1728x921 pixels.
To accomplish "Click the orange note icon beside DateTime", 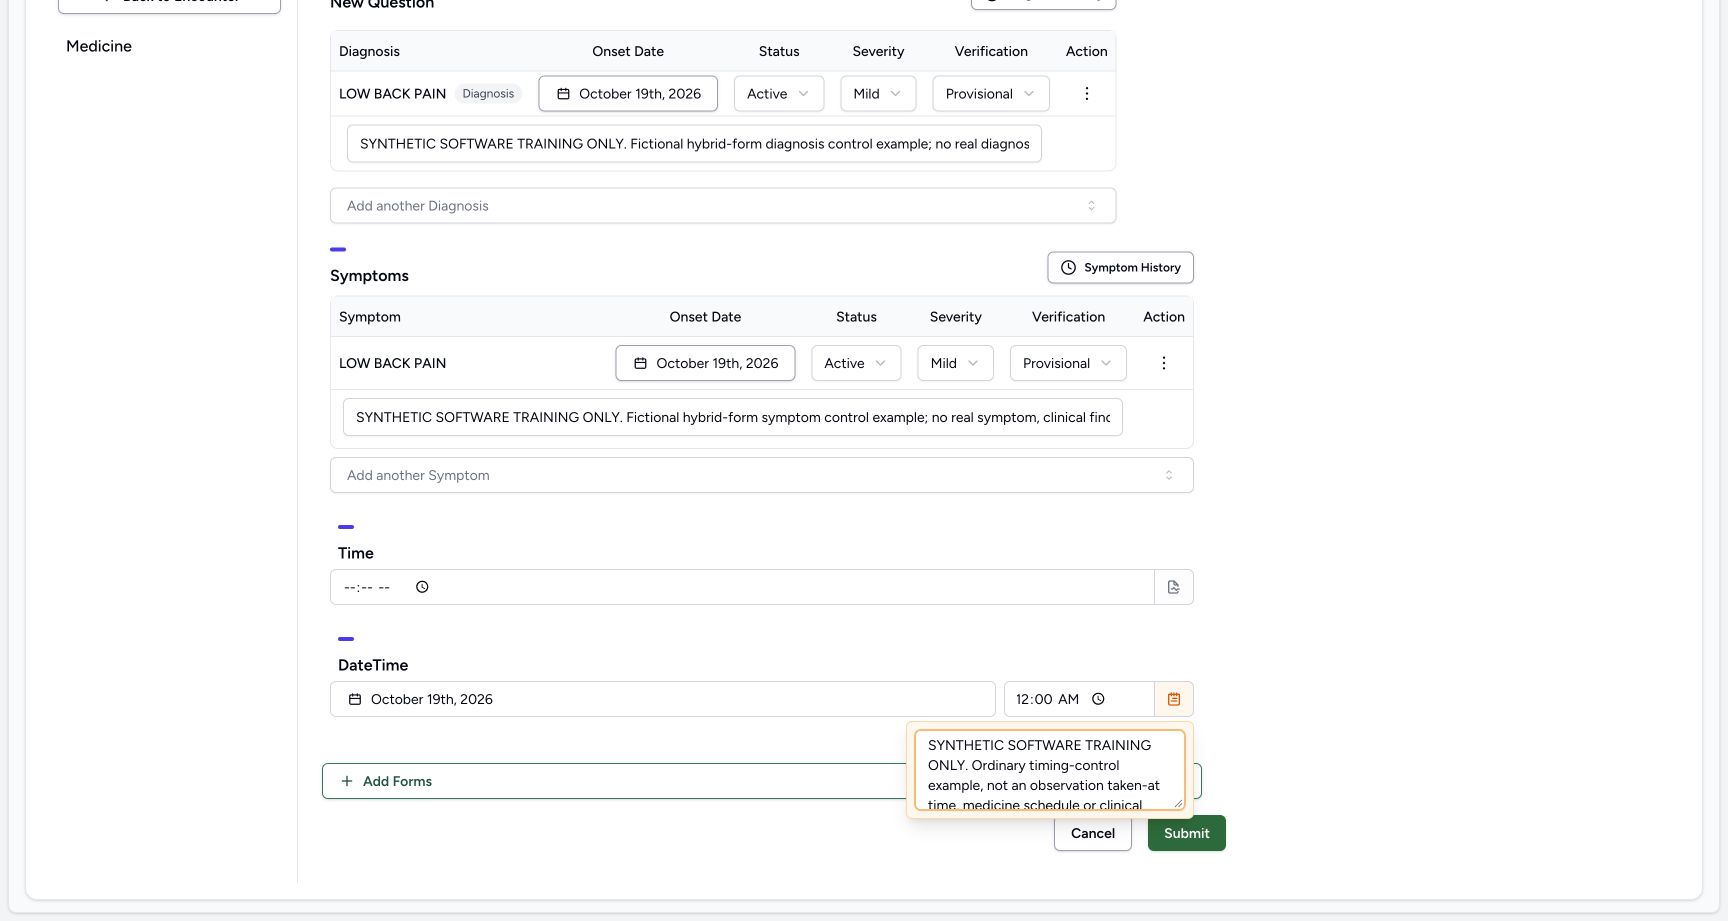I will click(x=1174, y=699).
